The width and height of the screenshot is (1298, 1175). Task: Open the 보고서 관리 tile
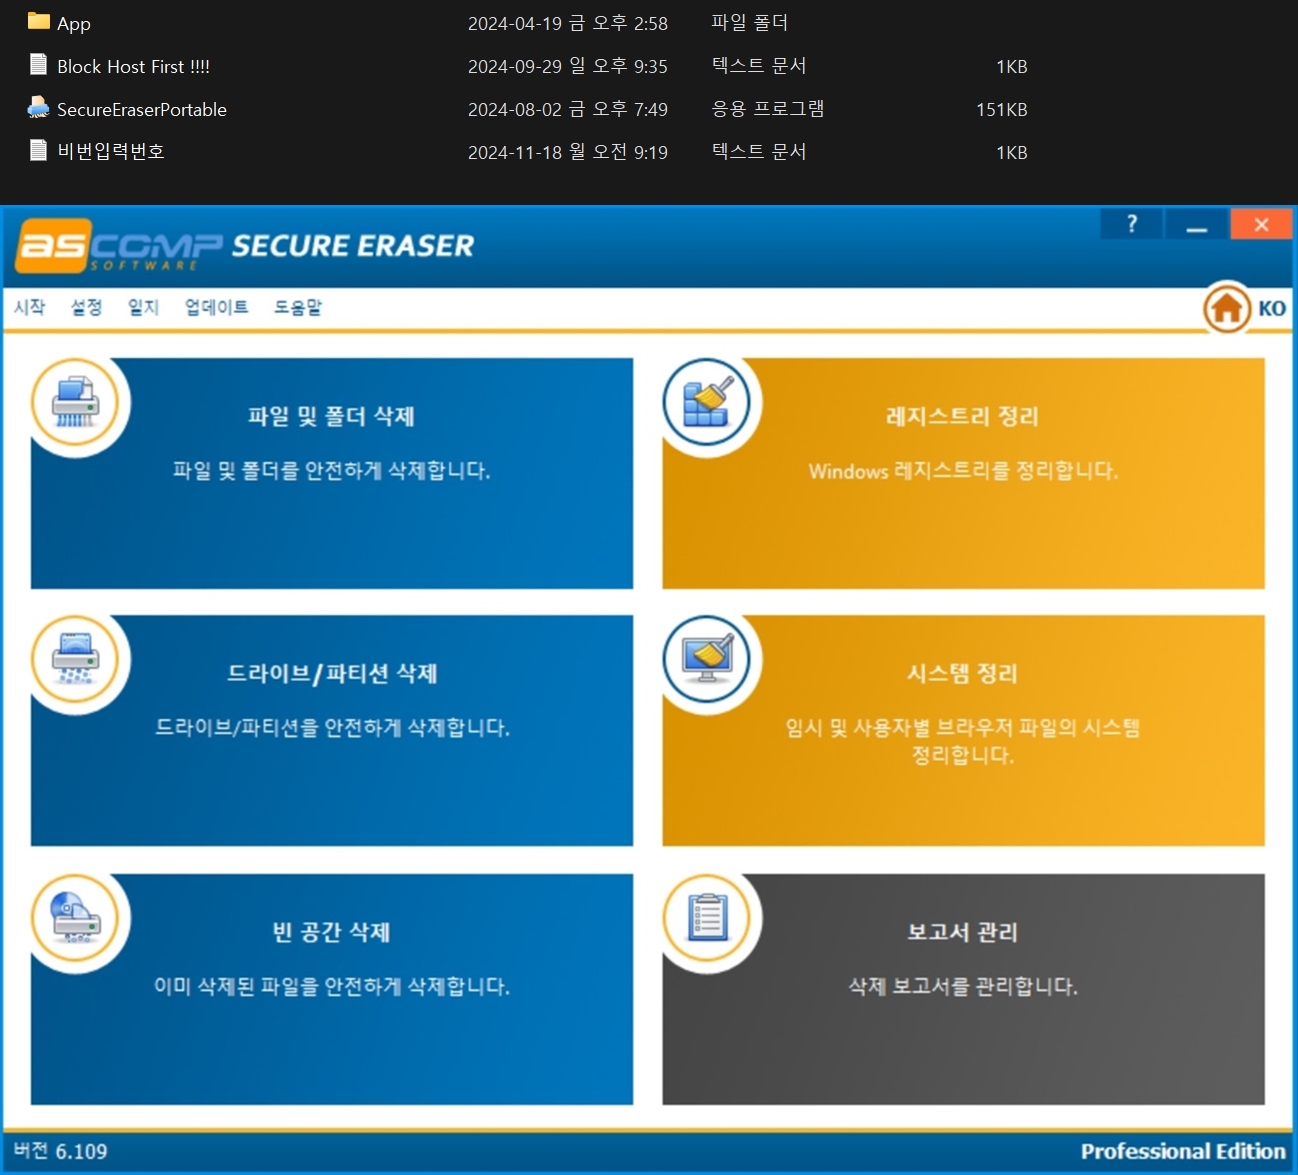pos(963,989)
